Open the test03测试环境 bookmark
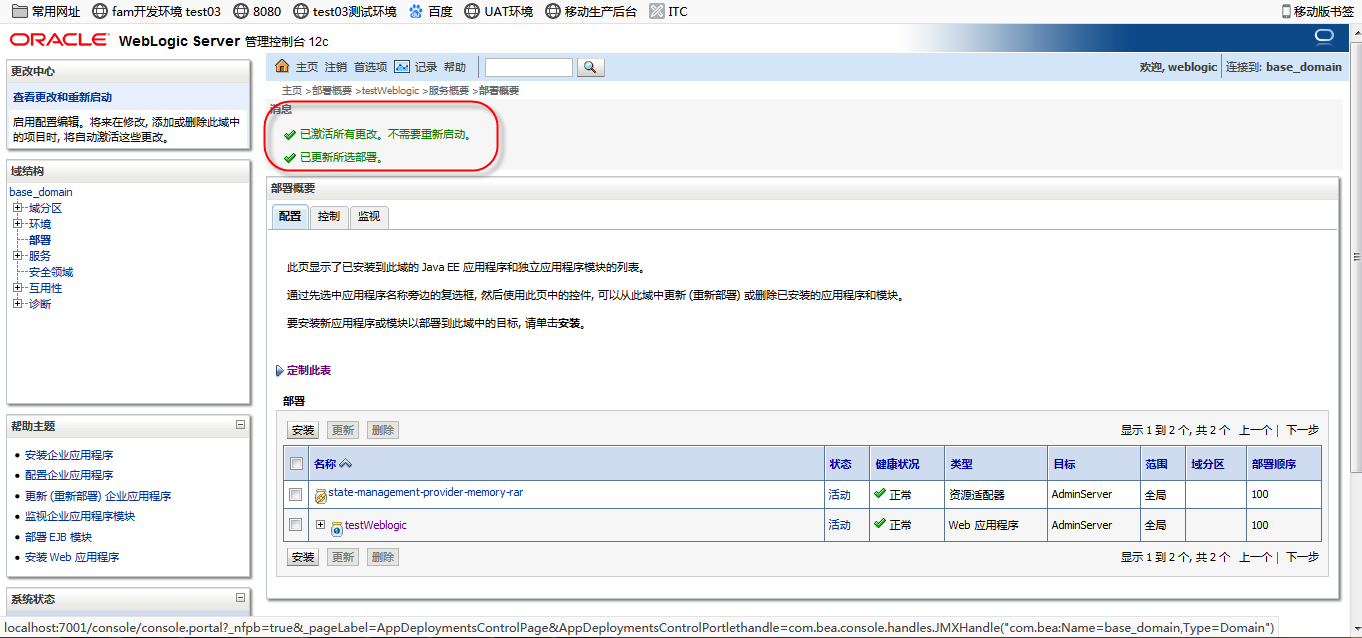Image resolution: width=1362 pixels, height=638 pixels. point(345,12)
